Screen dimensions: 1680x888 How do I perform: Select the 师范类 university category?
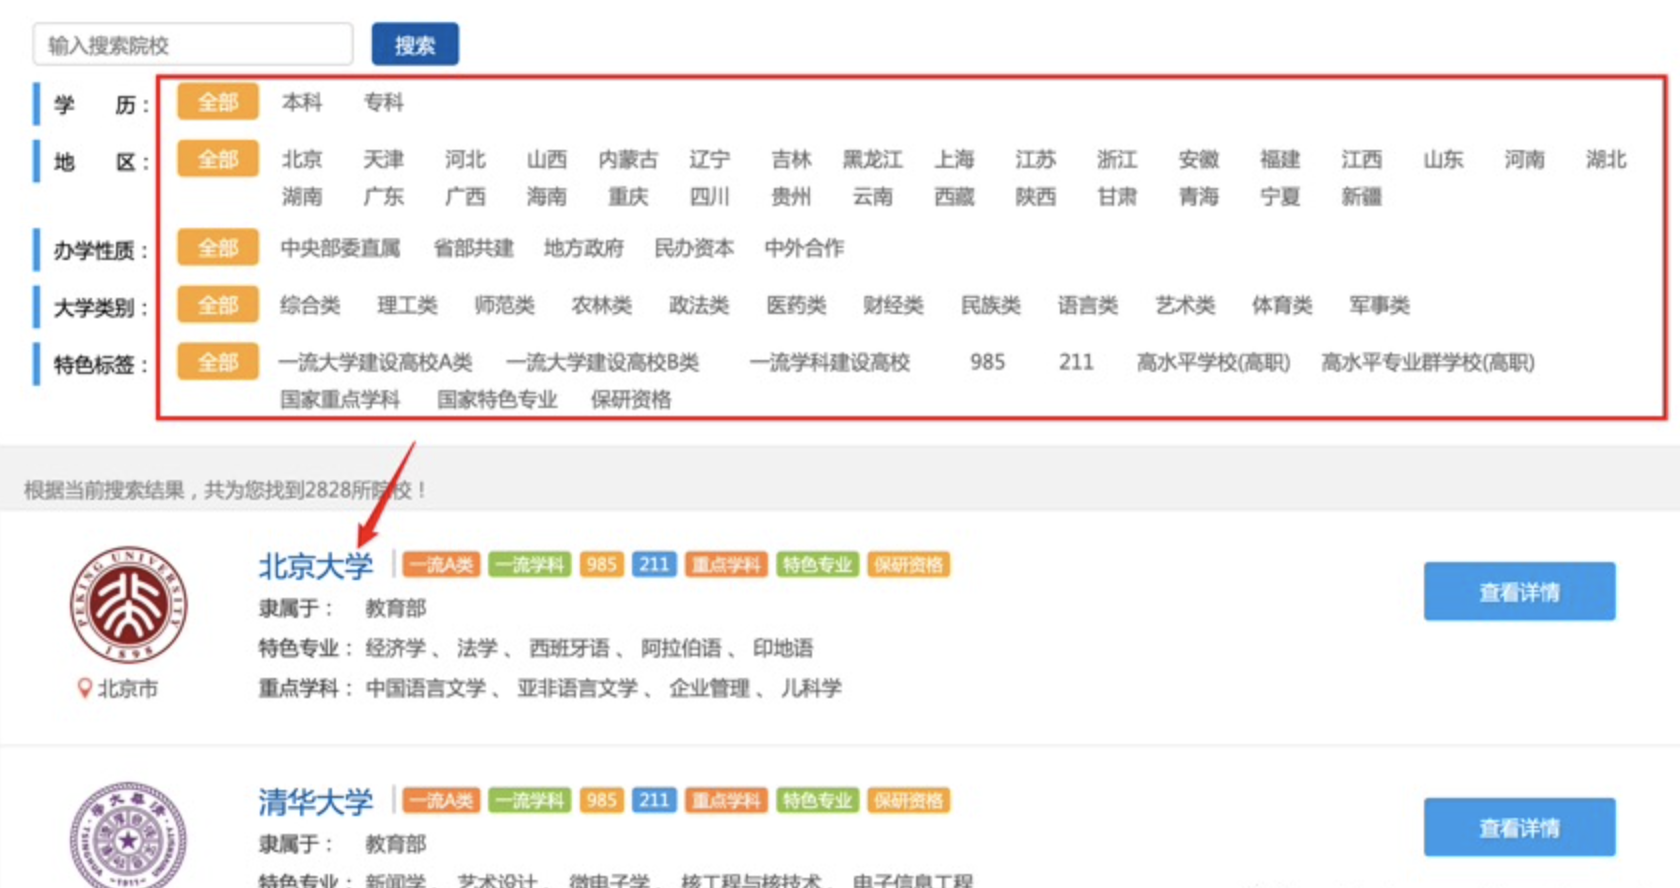(x=504, y=305)
